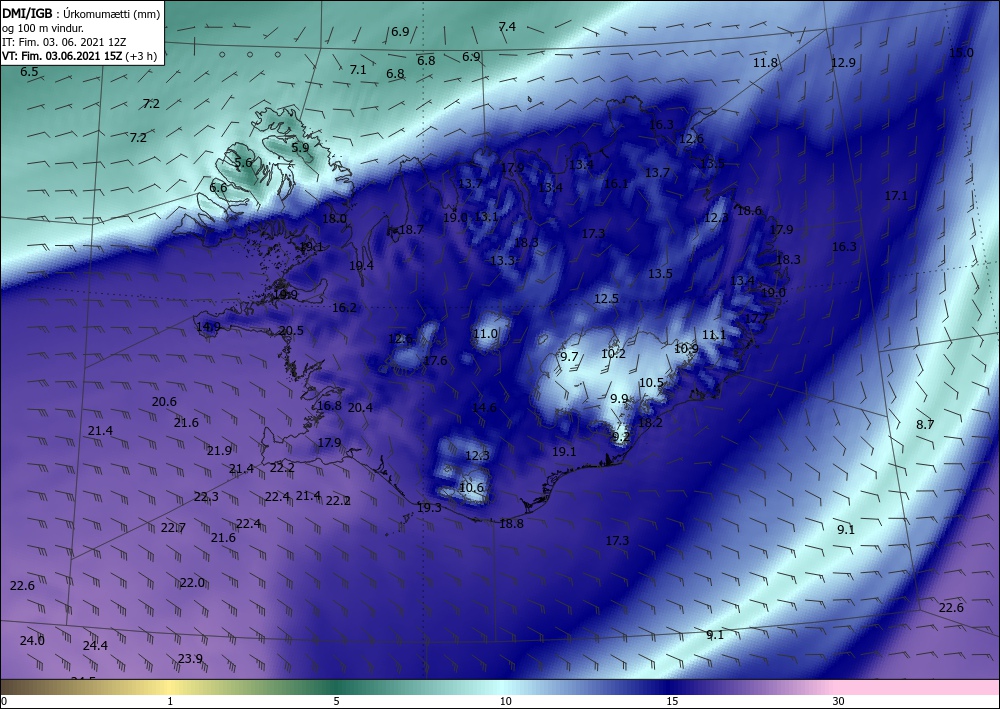
Task: Click the 10.6 value on the southern glacier
Action: click(x=471, y=488)
